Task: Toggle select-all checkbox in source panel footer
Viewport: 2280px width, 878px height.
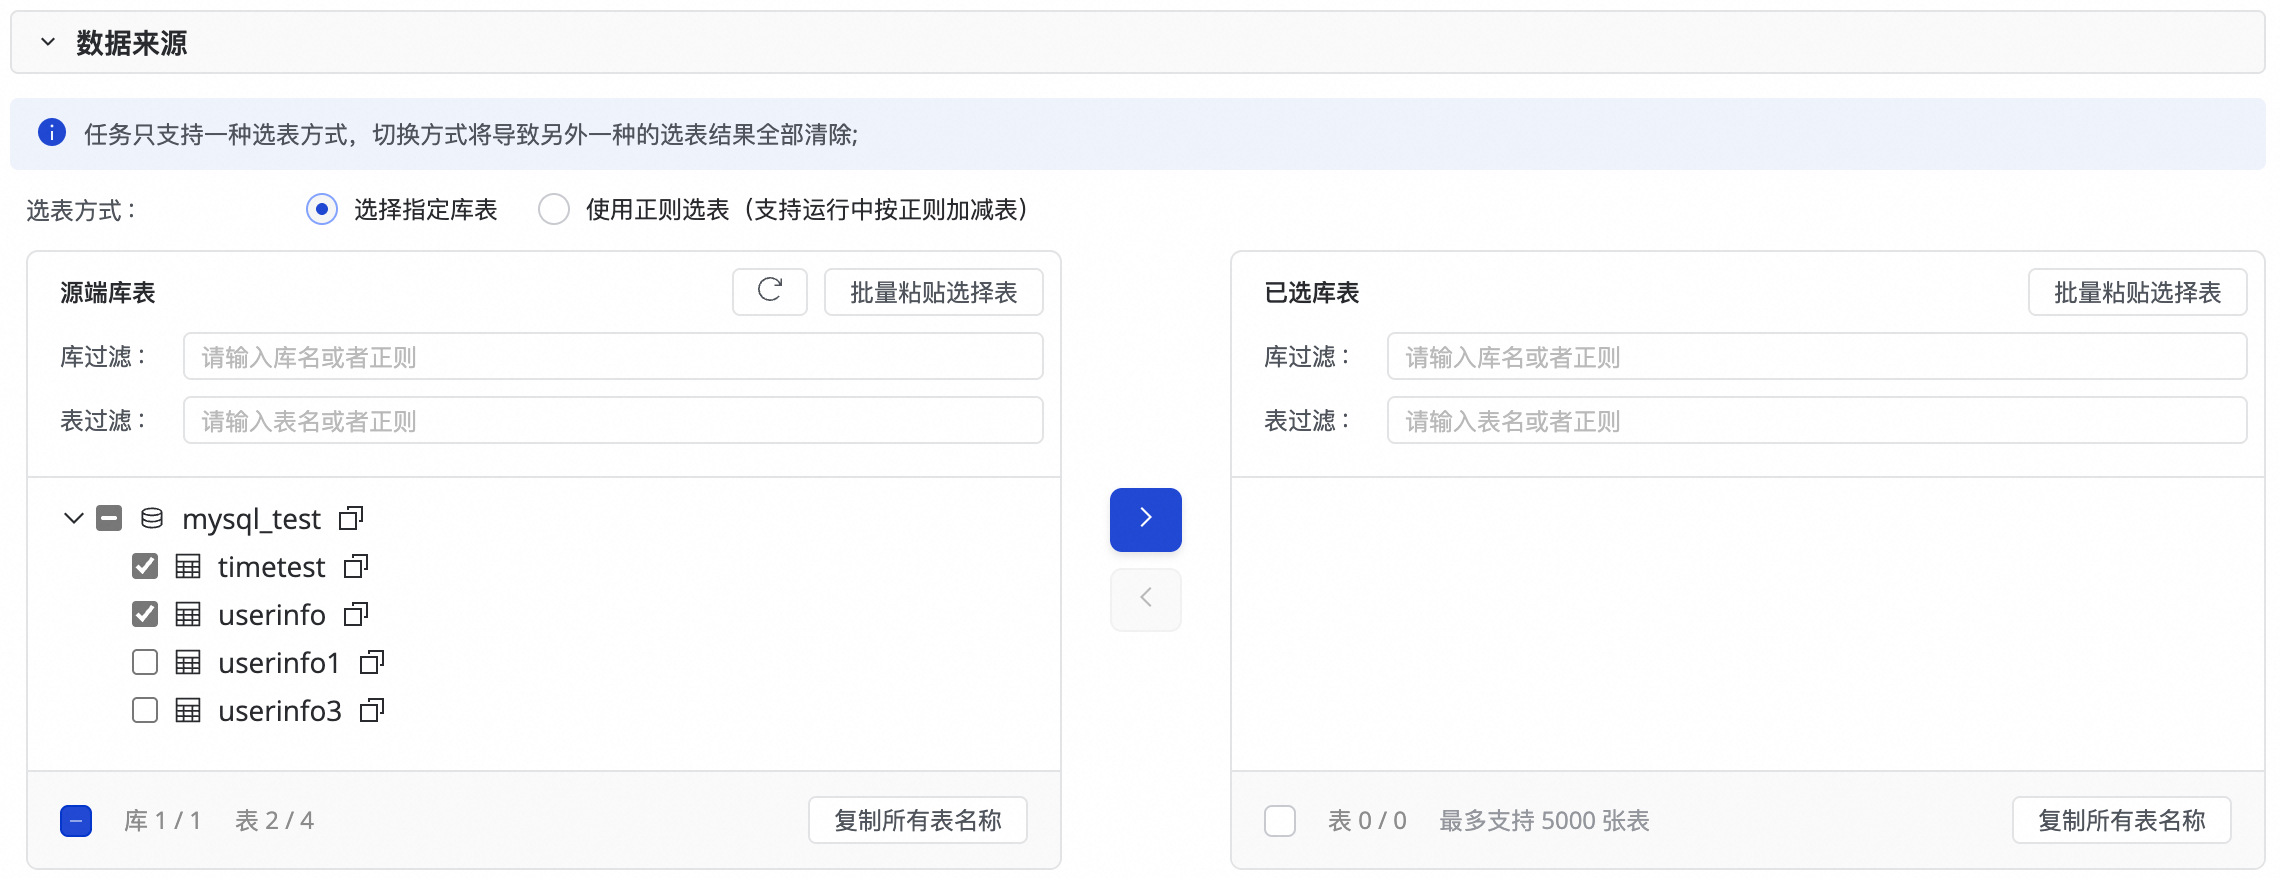Action: pyautogui.click(x=76, y=820)
